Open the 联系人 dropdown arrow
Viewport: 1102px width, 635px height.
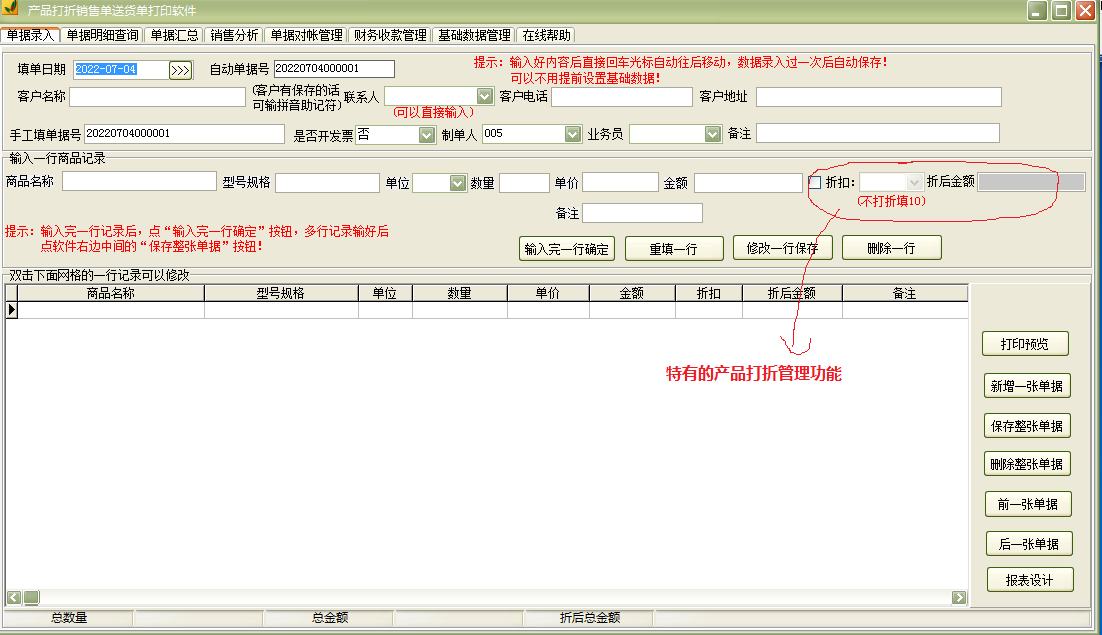(484, 96)
